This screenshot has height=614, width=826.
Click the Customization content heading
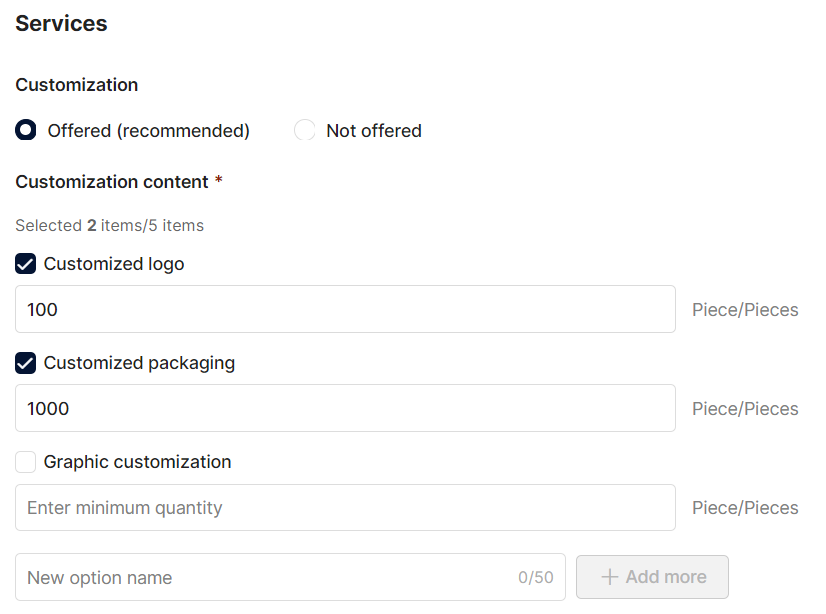pyautogui.click(x=112, y=182)
